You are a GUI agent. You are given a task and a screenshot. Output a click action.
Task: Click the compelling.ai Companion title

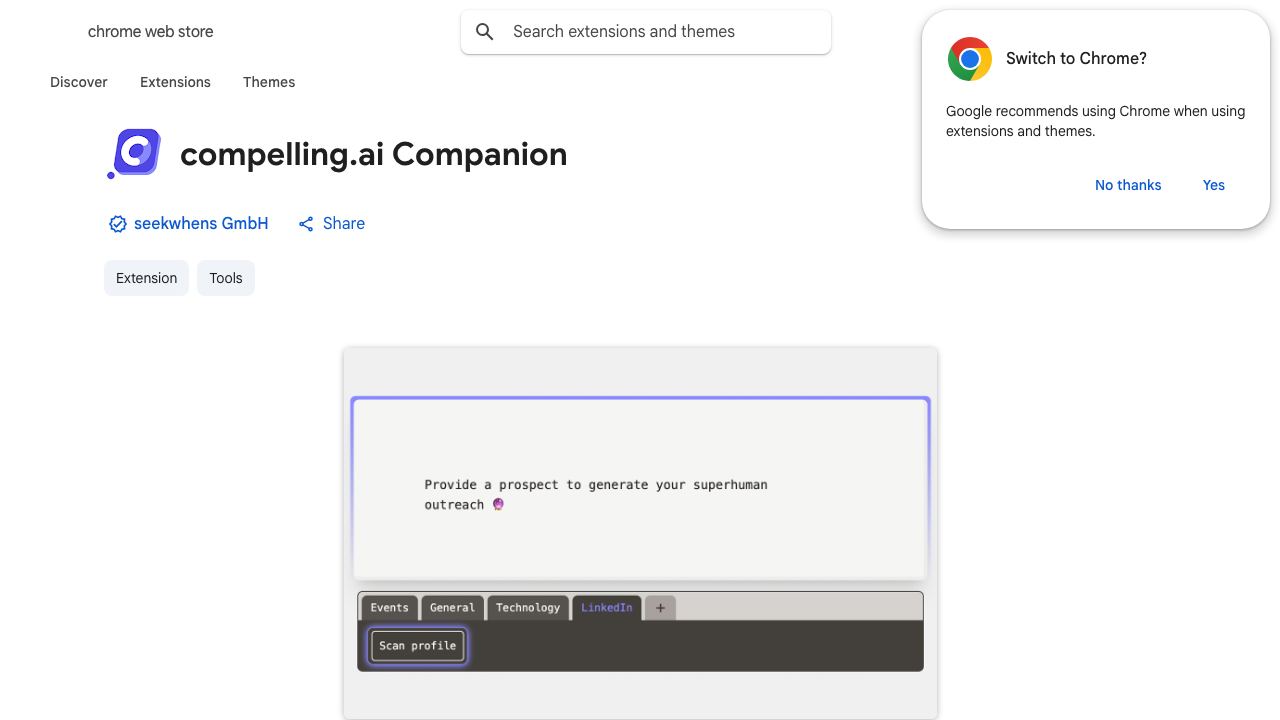pyautogui.click(x=373, y=154)
